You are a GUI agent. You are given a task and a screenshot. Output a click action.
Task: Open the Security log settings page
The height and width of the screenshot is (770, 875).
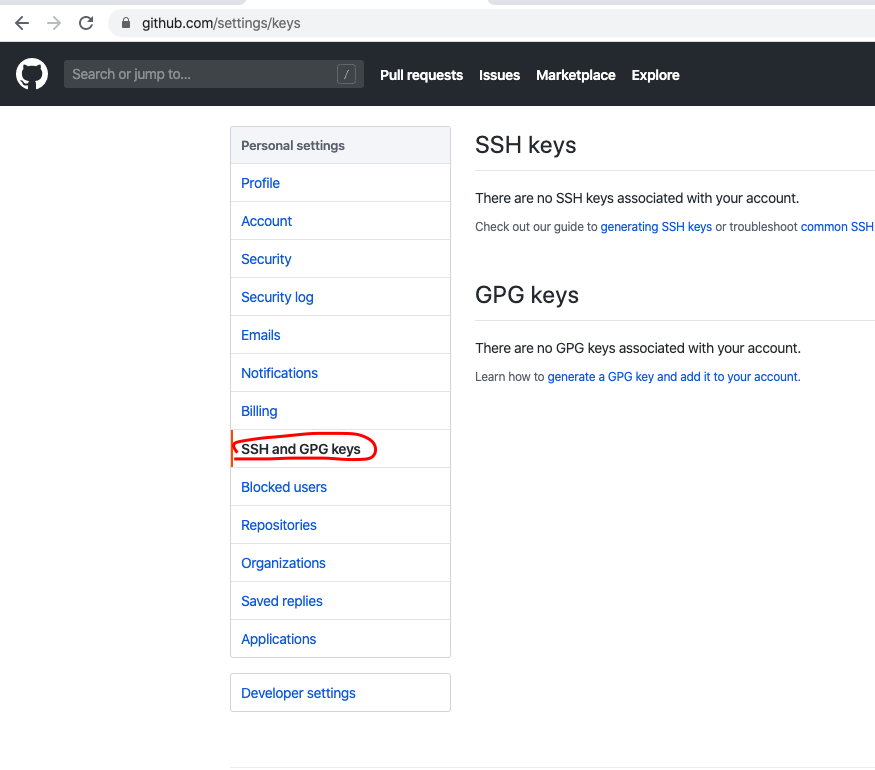pyautogui.click(x=340, y=297)
